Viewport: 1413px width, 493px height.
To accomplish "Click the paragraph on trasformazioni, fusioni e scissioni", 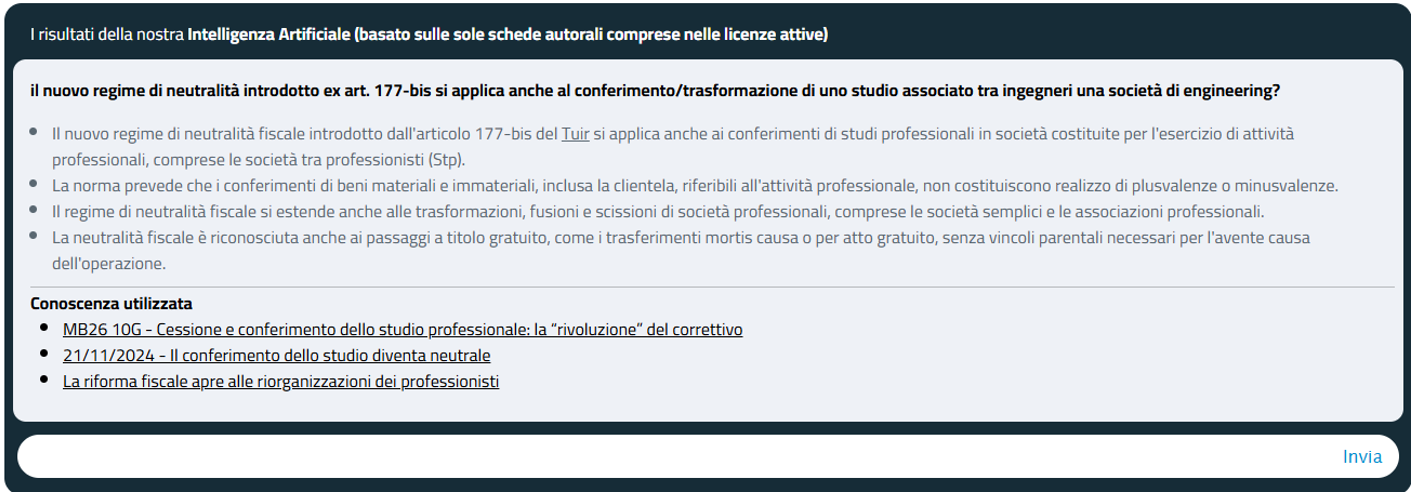I will coord(658,212).
